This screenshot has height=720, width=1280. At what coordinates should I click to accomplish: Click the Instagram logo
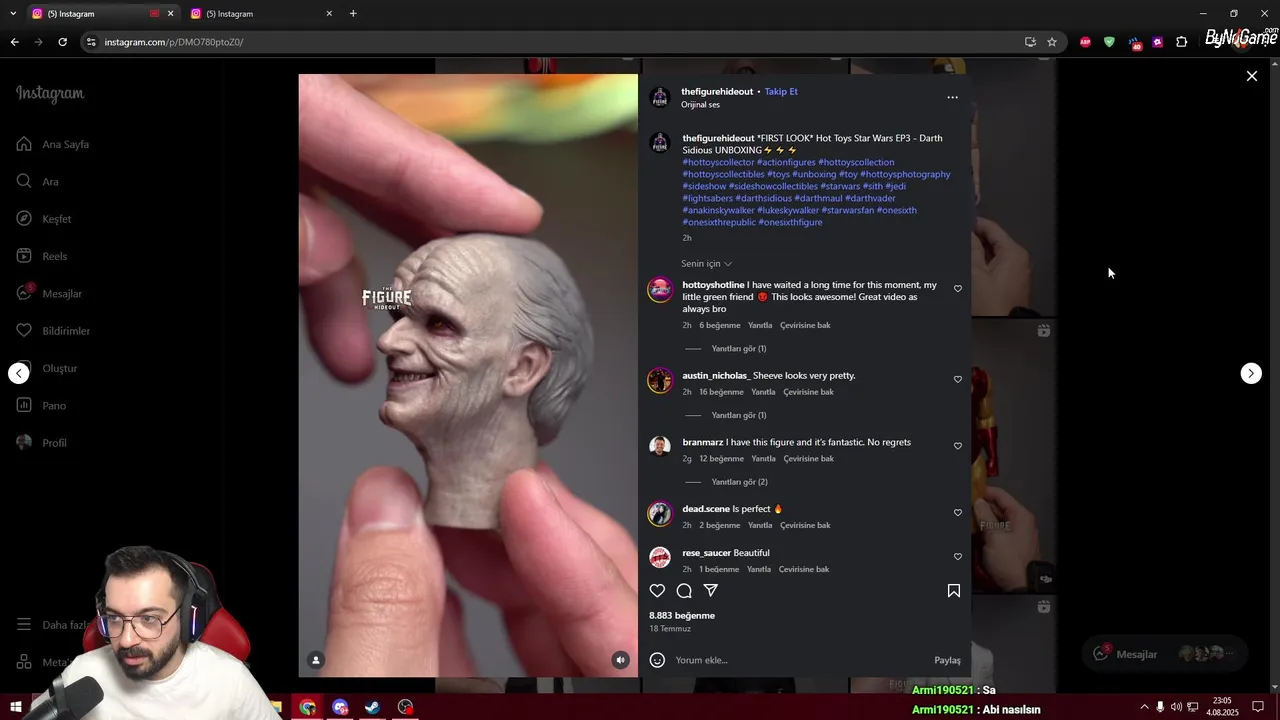pyautogui.click(x=50, y=93)
